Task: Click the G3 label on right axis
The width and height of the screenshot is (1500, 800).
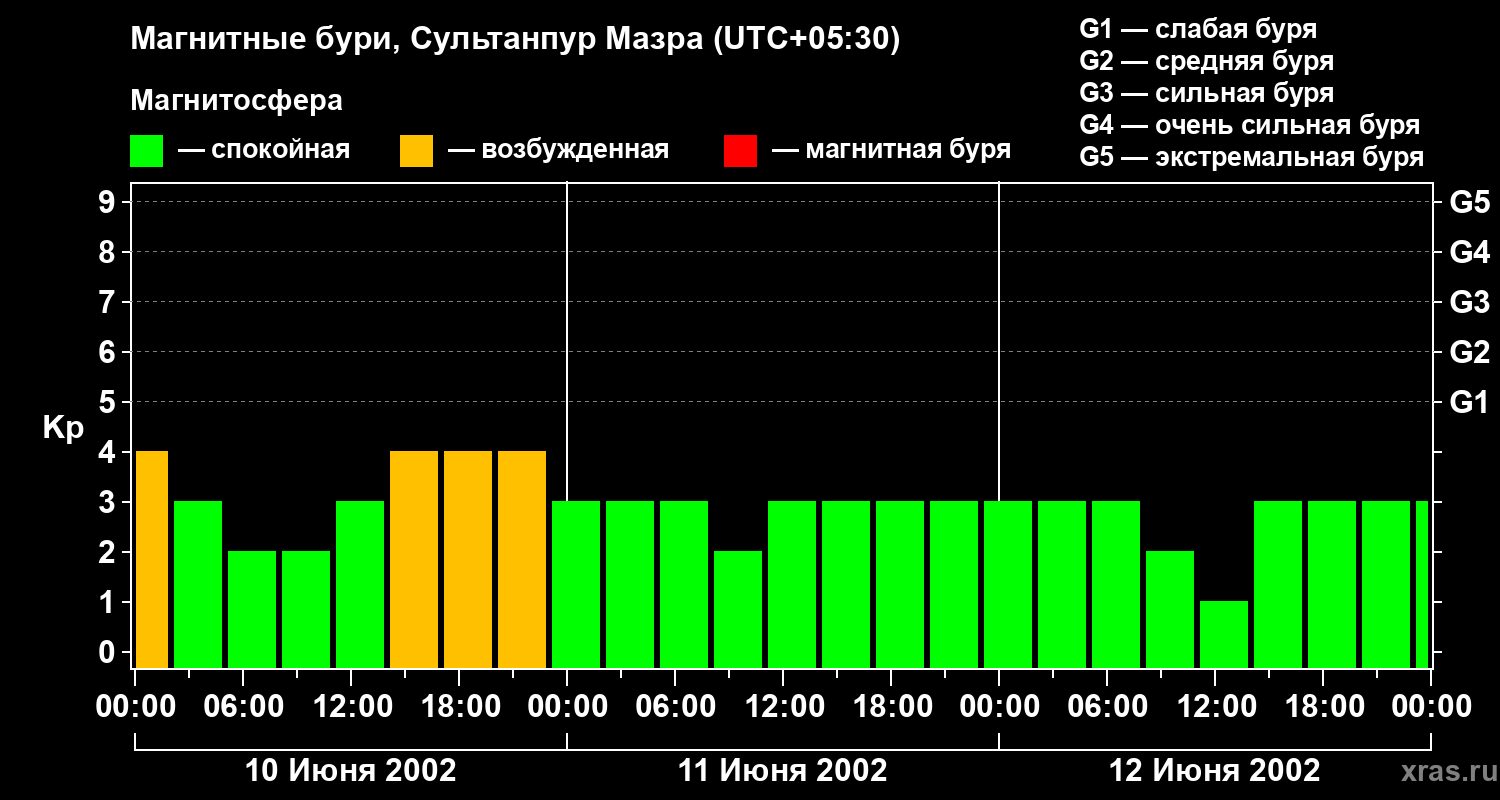Action: pyautogui.click(x=1470, y=303)
